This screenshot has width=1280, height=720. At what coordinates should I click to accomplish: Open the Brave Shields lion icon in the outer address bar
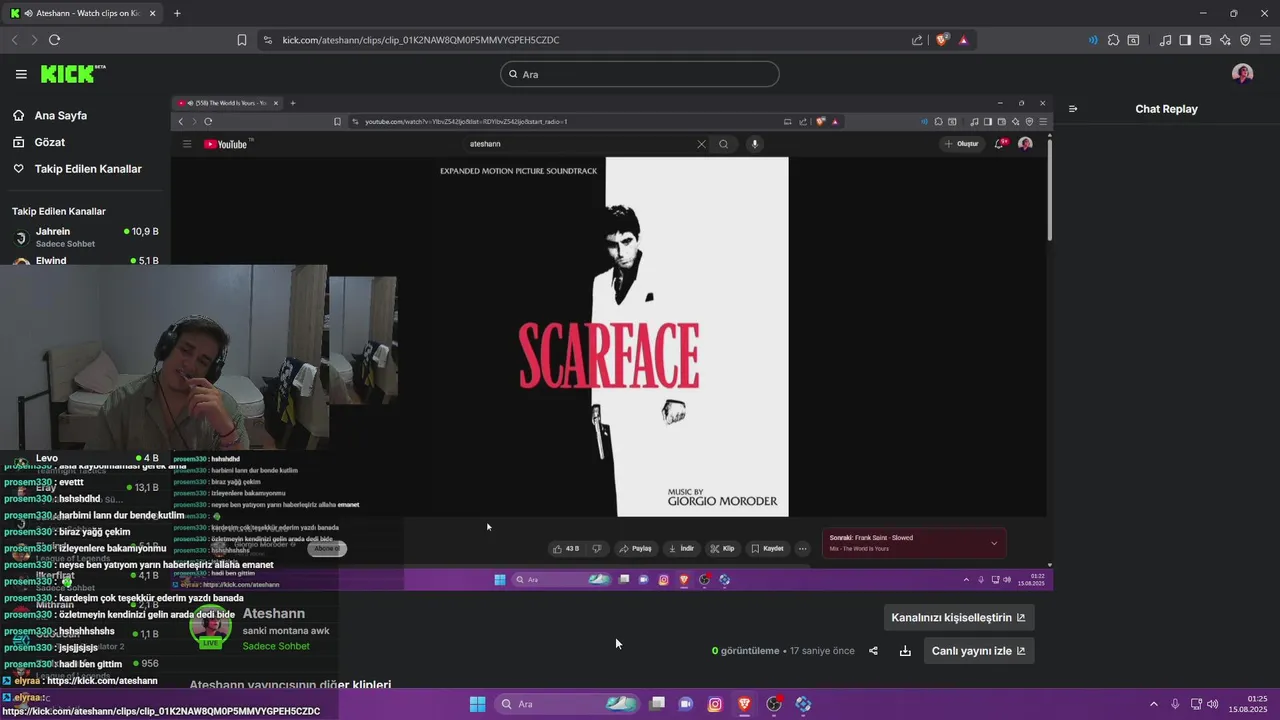[x=941, y=40]
